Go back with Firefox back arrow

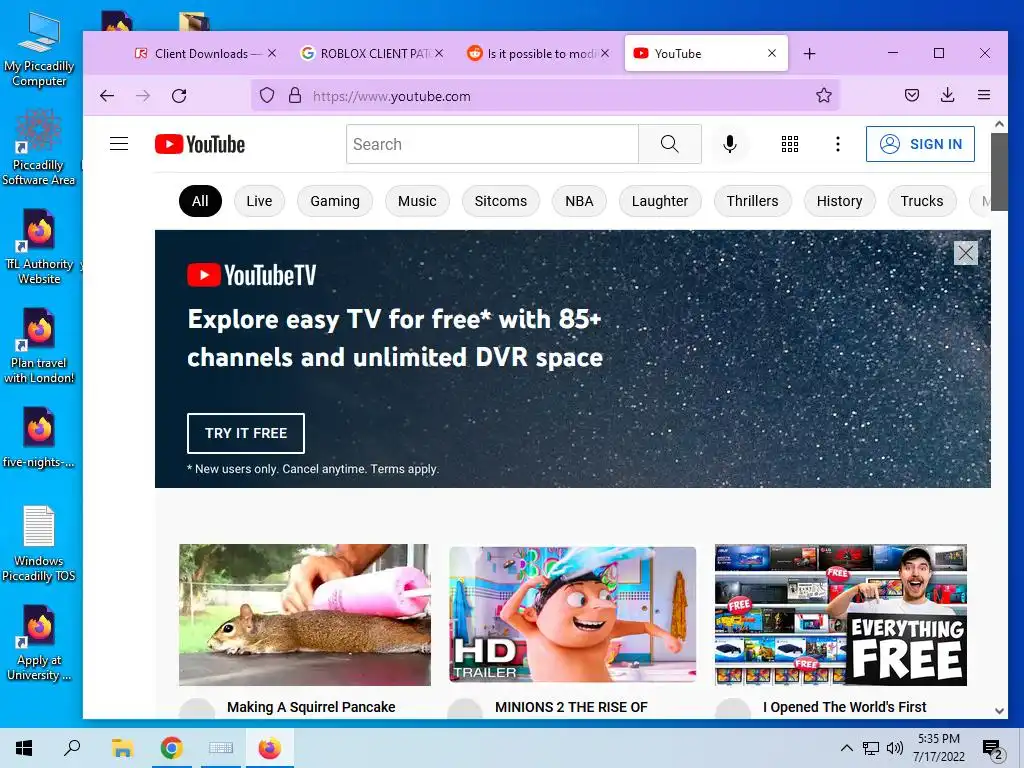107,96
